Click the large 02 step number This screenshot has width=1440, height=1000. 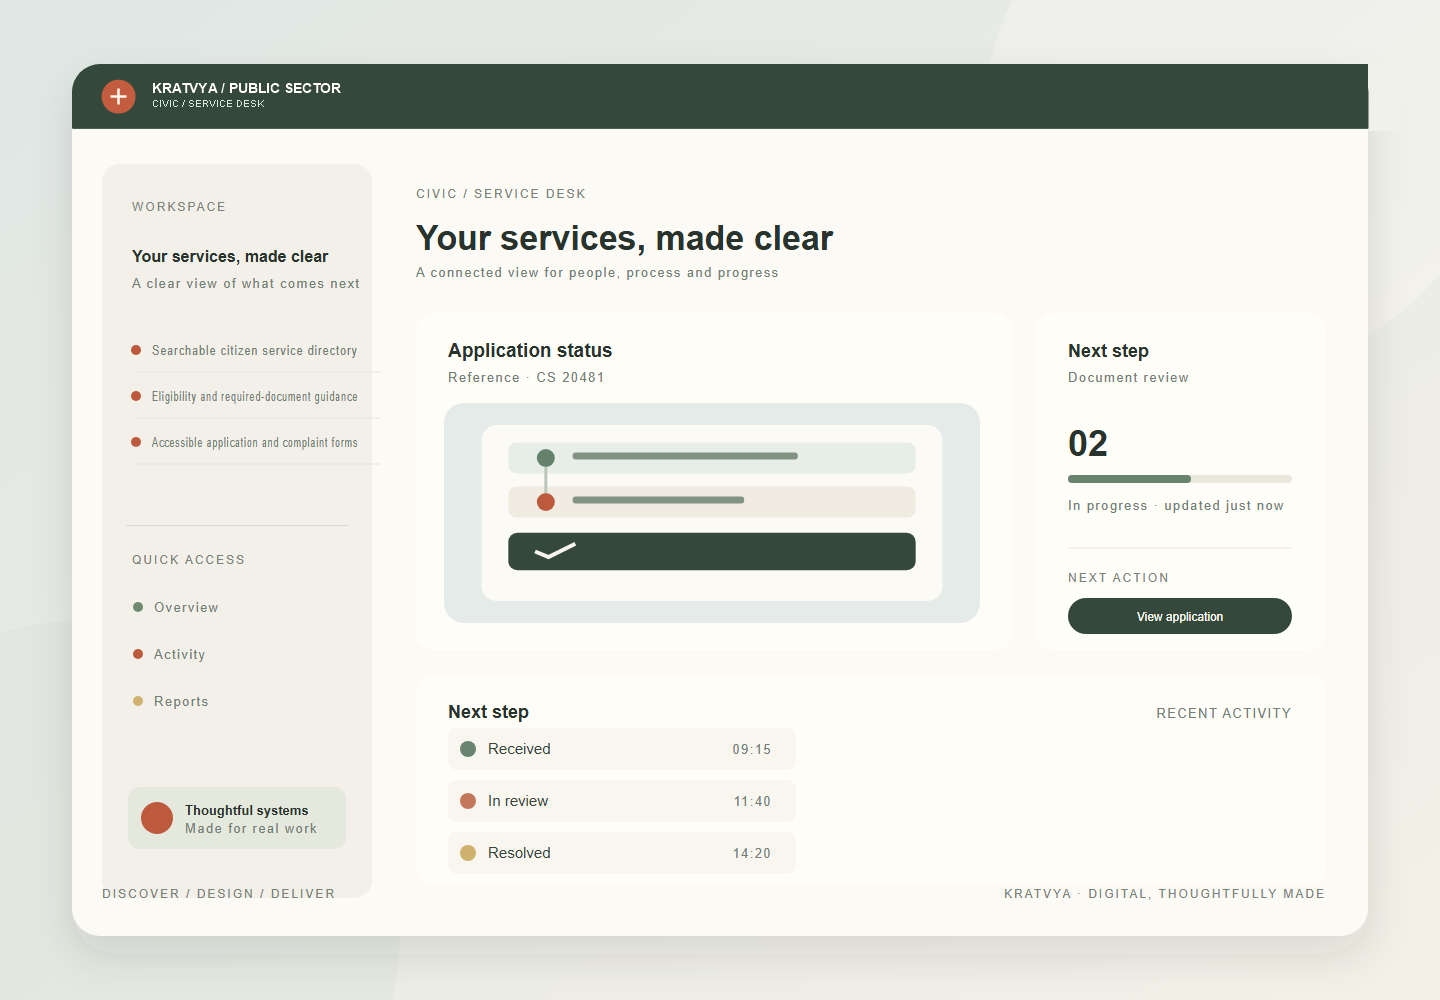click(1088, 443)
